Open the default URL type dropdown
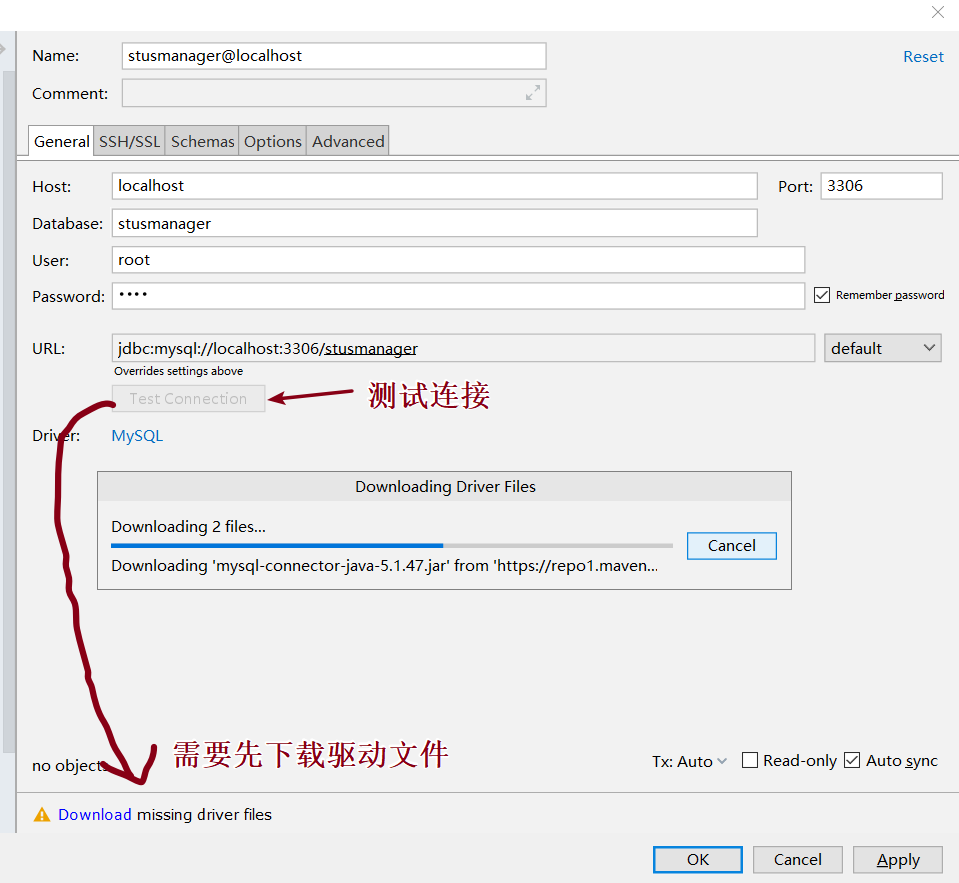 click(883, 348)
